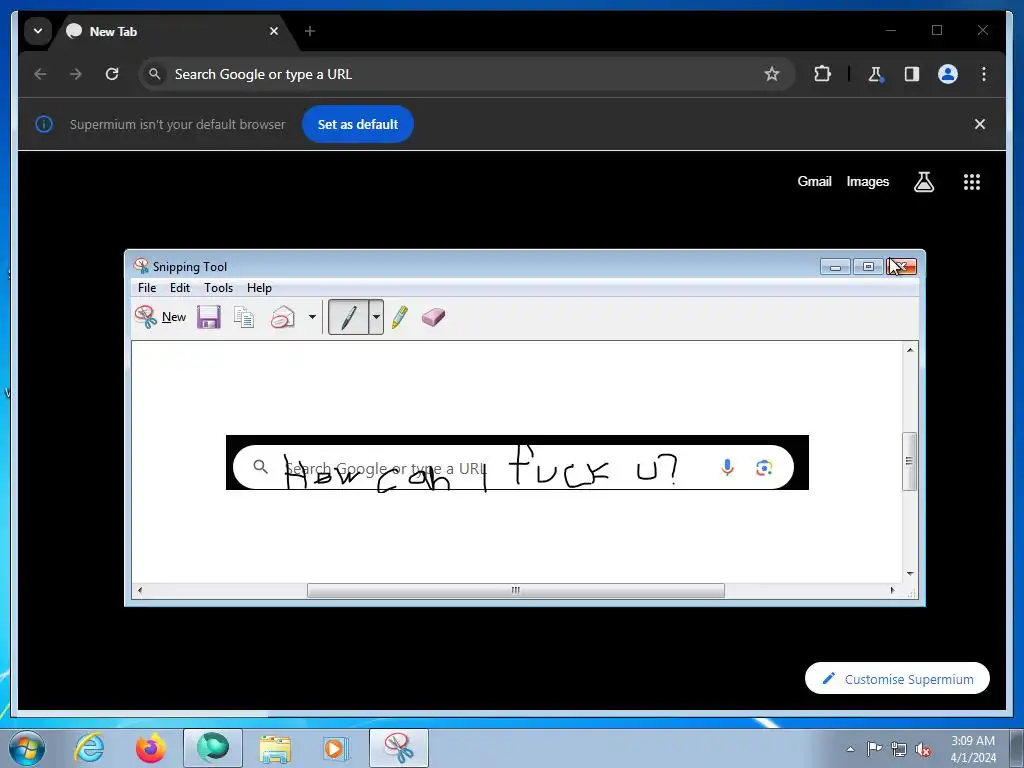Open the Pen options dropdown arrow
The height and width of the screenshot is (768, 1024).
[376, 317]
